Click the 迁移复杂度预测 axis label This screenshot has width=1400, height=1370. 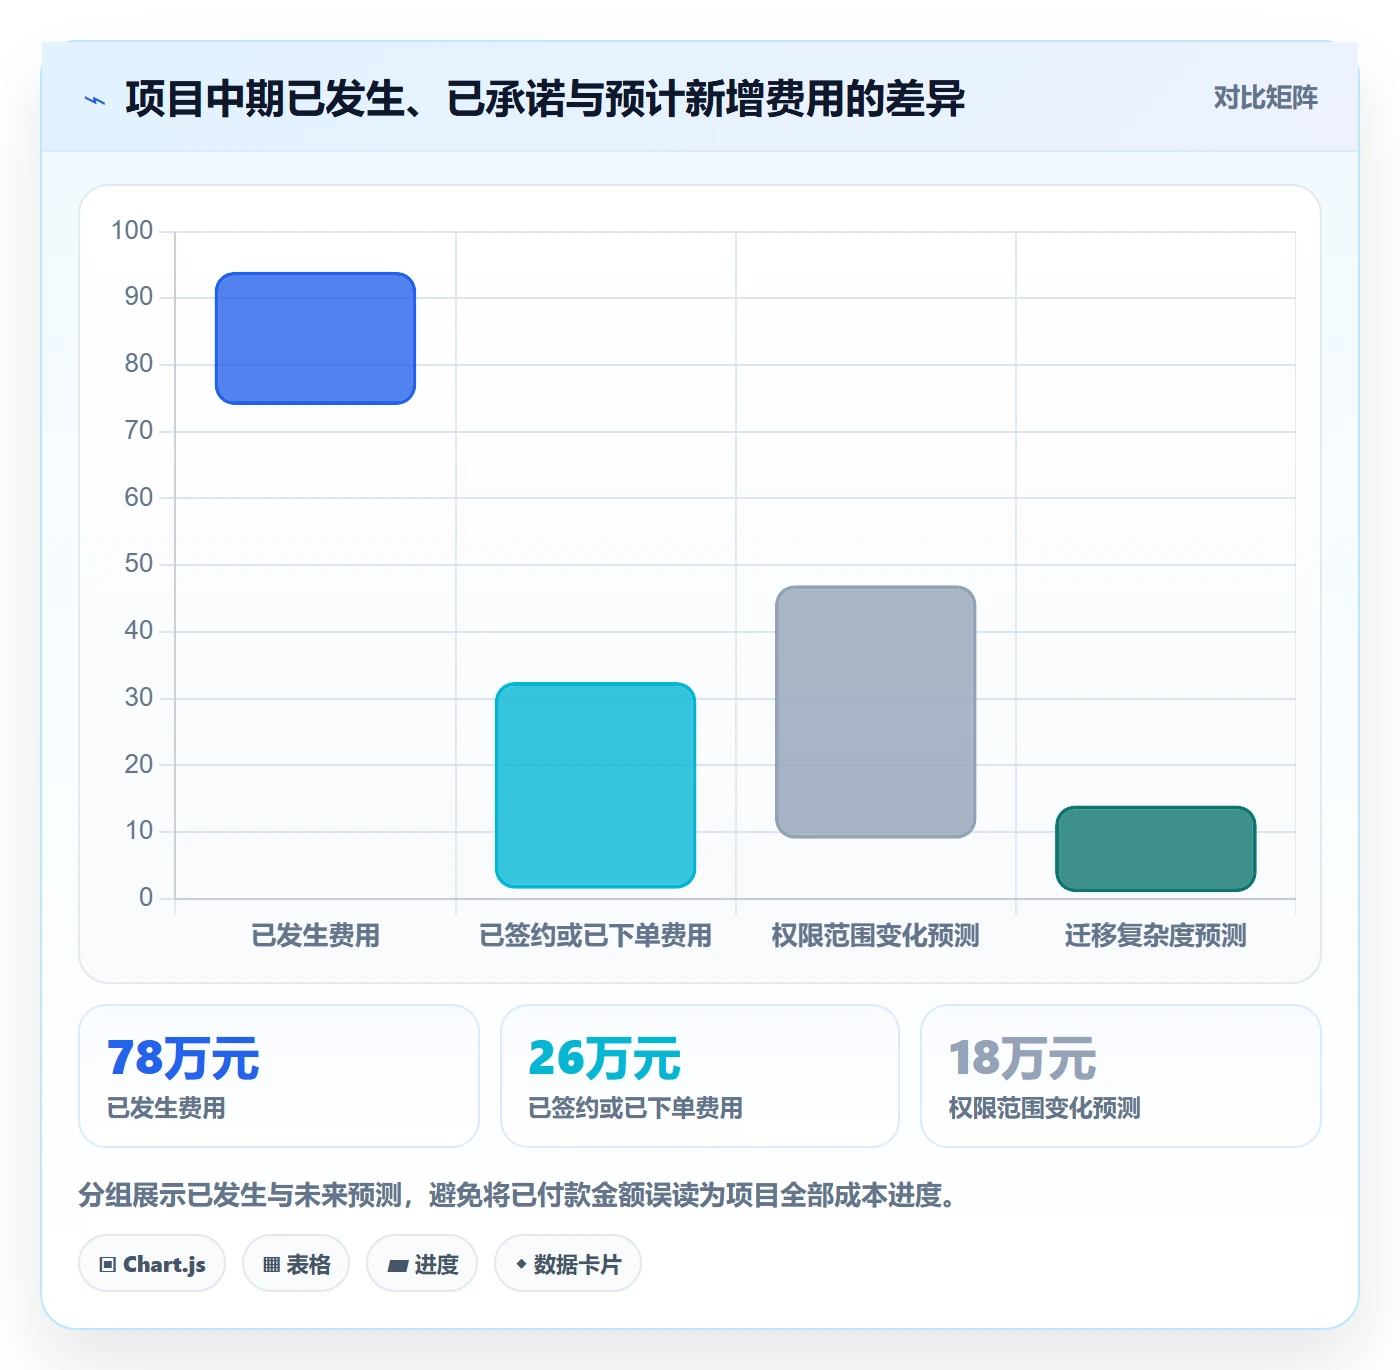[x=1155, y=936]
